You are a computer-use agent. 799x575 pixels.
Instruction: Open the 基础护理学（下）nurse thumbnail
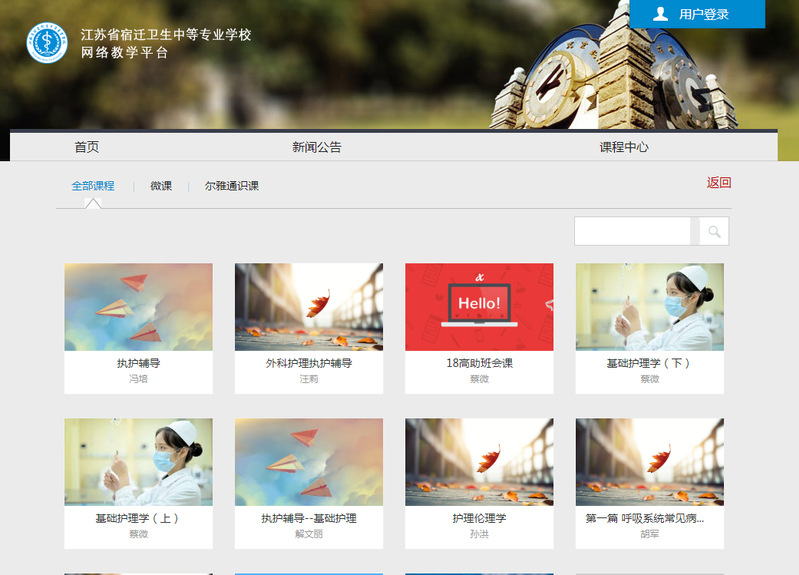[650, 307]
